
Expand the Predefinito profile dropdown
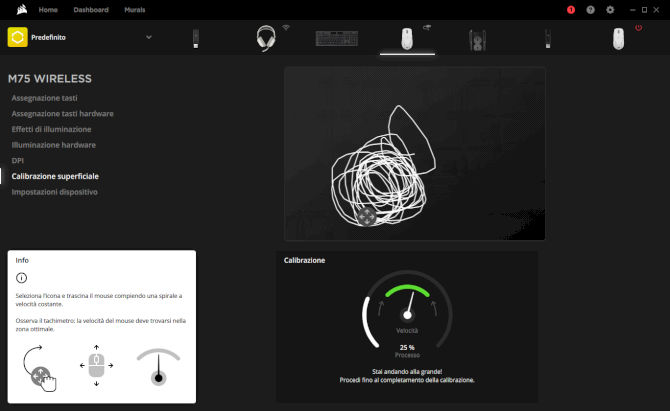[x=149, y=37]
